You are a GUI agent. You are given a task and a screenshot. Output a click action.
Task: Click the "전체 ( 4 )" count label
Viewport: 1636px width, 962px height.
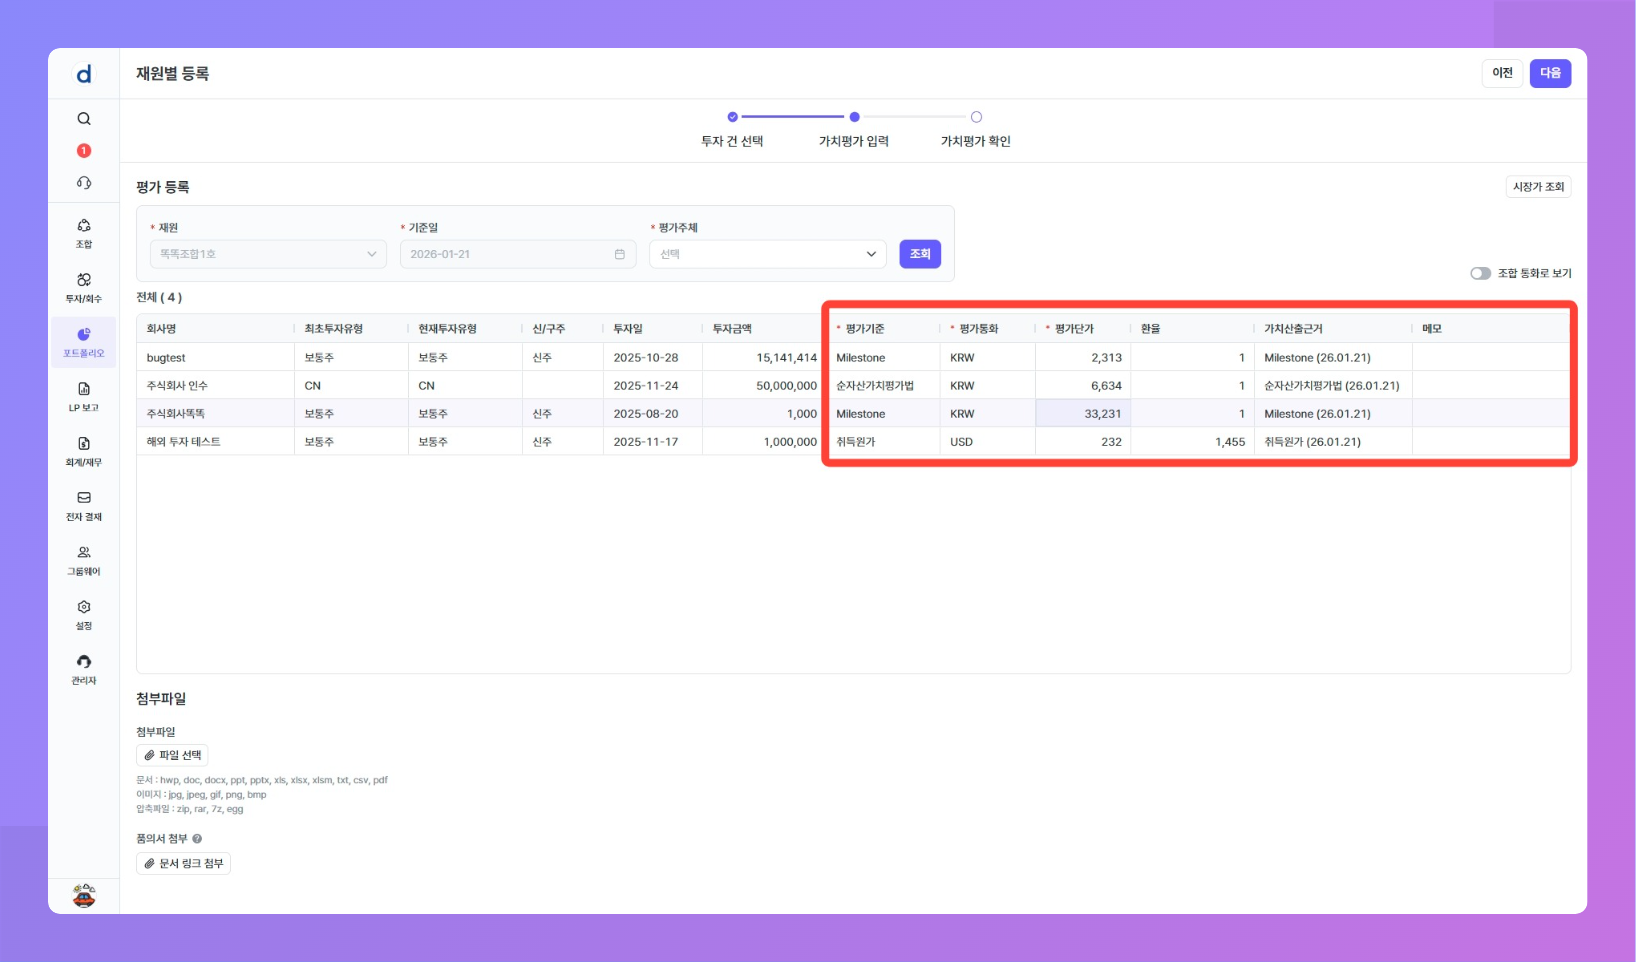(159, 297)
